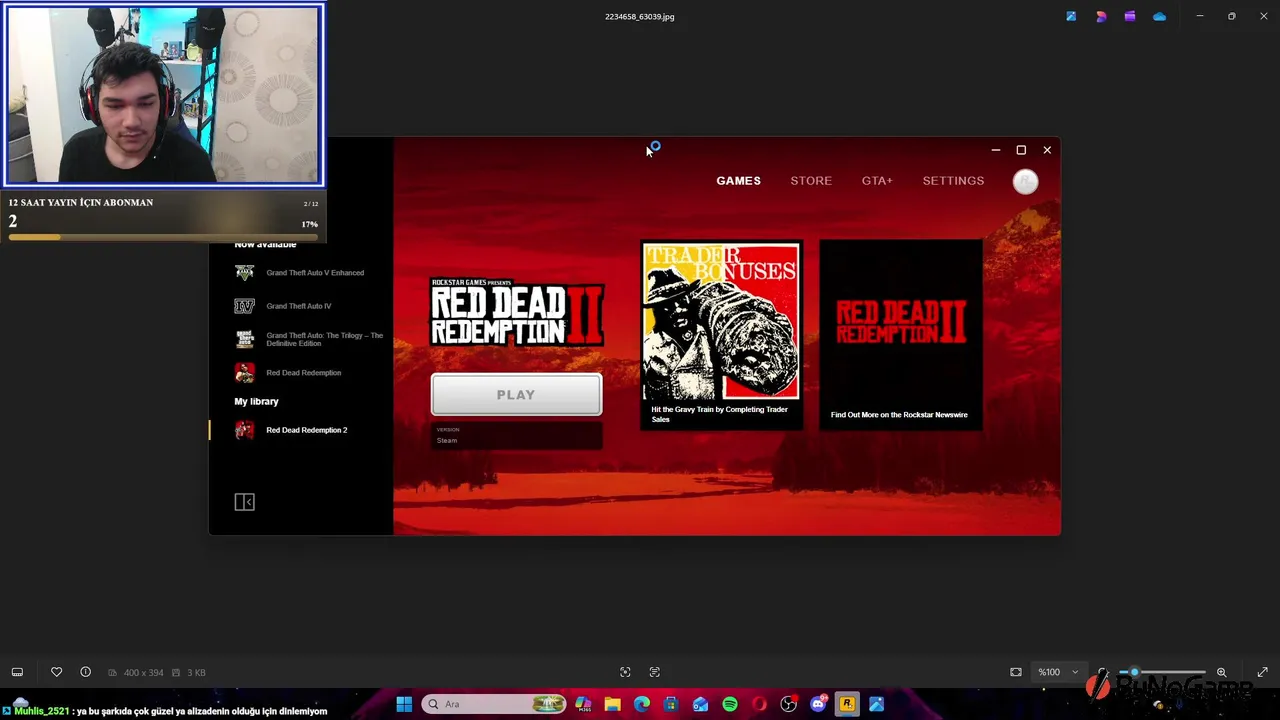The image size is (1280, 720).
Task: Switch to Photos app on the taskbar
Action: coord(876,704)
